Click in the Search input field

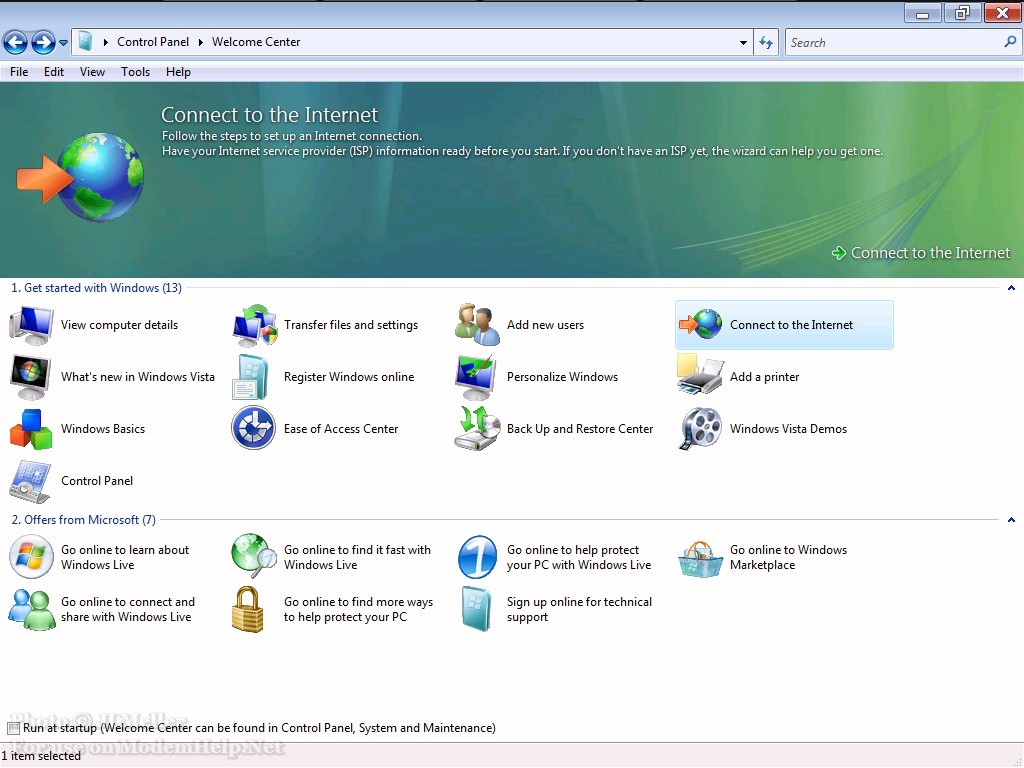point(895,42)
